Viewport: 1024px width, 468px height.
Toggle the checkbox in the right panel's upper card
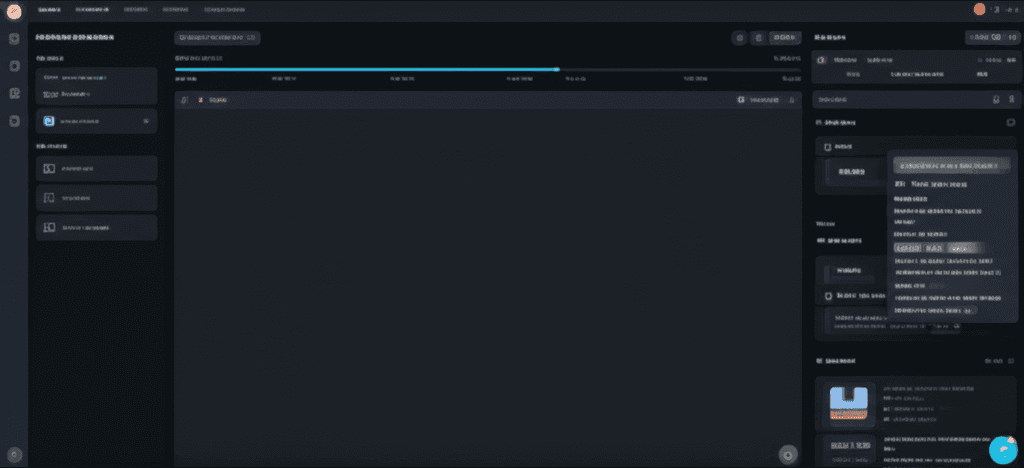(x=828, y=147)
